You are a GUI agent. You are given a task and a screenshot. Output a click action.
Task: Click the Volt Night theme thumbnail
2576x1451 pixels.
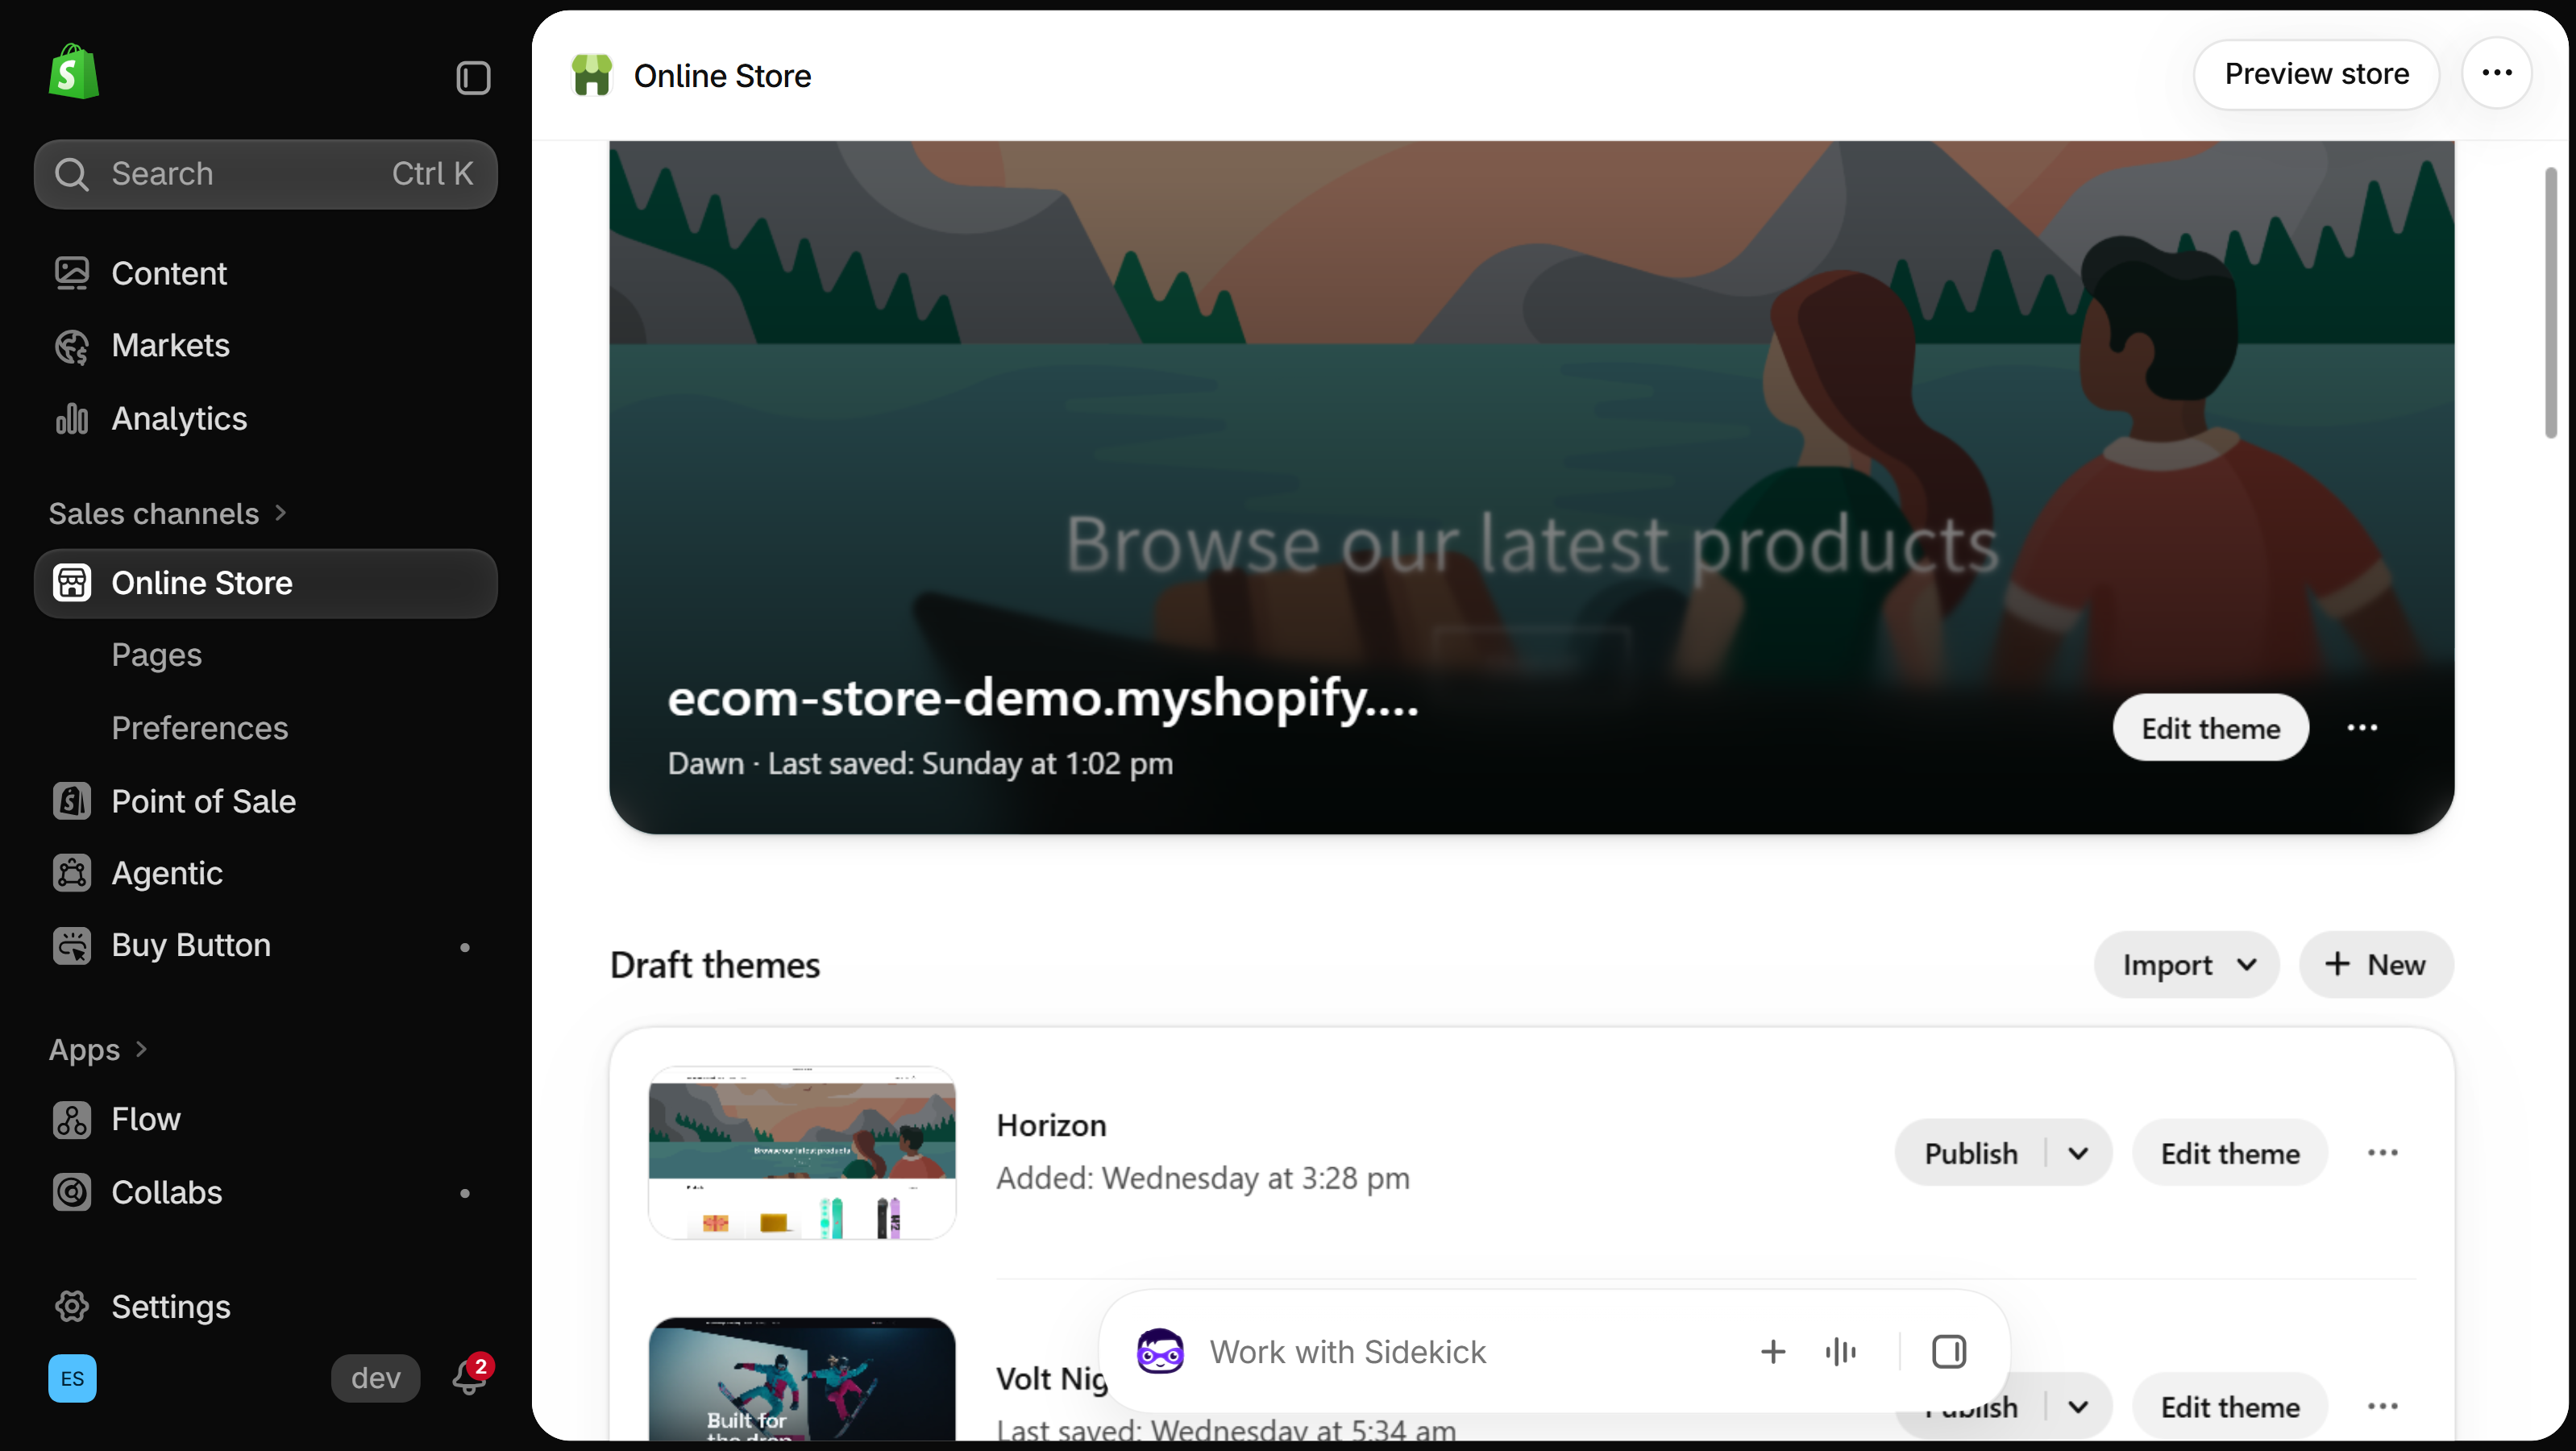(802, 1380)
